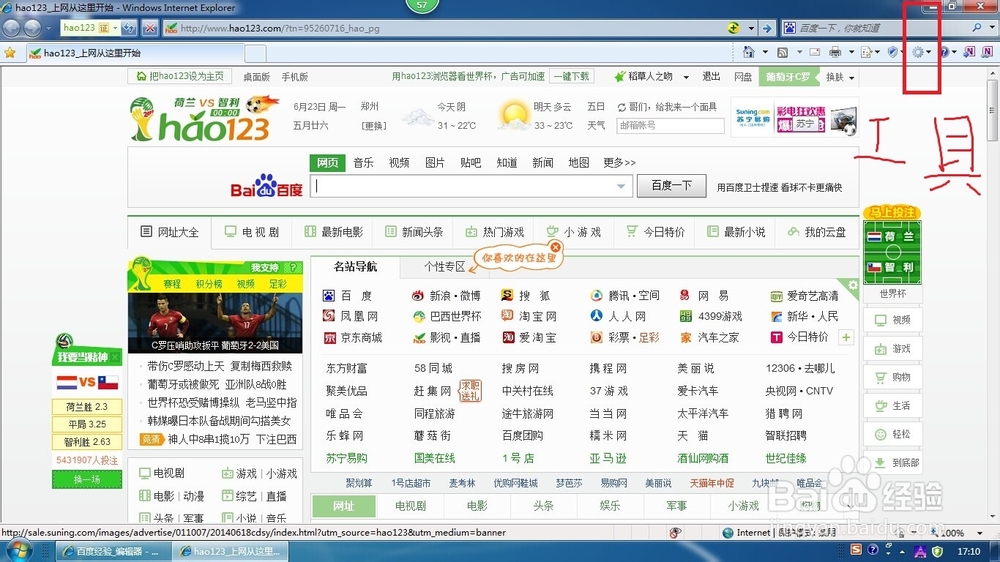Open the 电视剧 category tab
Viewport: 1000px width, 562px height.
(253, 232)
